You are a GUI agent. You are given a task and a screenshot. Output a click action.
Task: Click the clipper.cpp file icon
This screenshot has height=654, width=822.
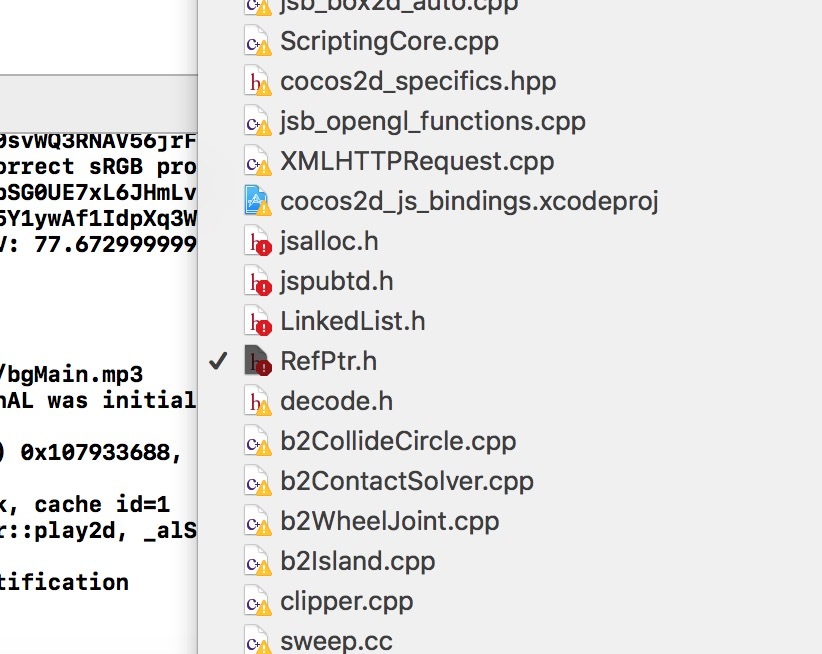coord(258,602)
